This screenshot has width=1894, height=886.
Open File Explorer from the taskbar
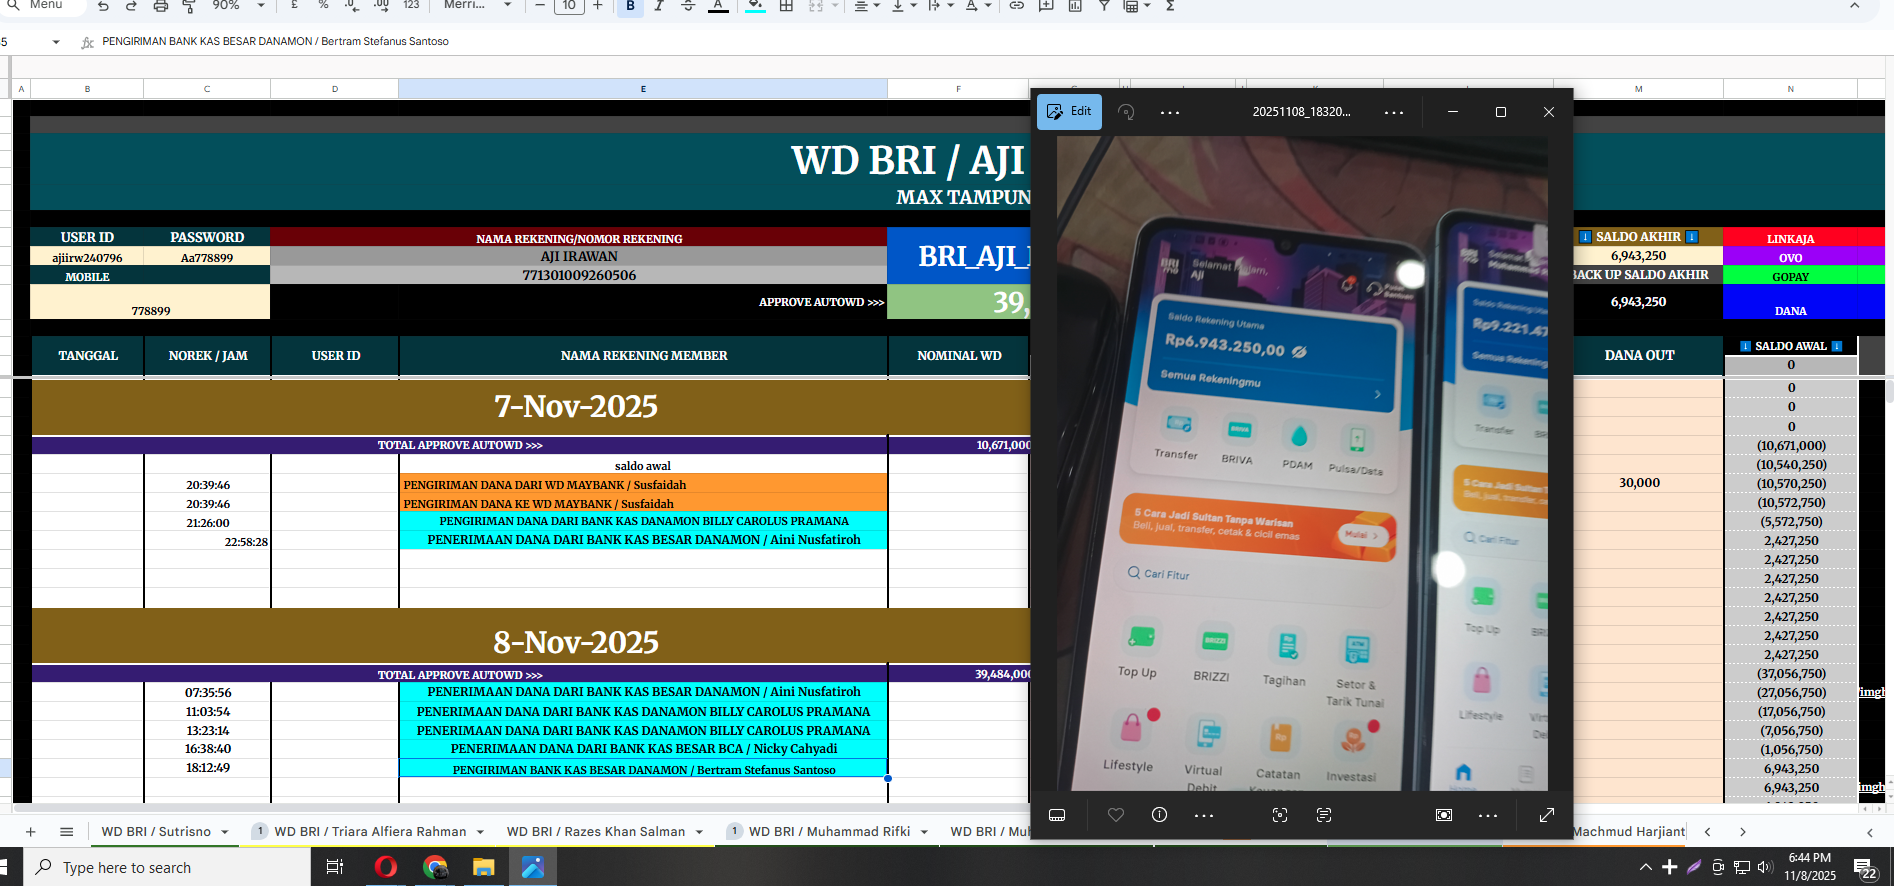pos(484,867)
